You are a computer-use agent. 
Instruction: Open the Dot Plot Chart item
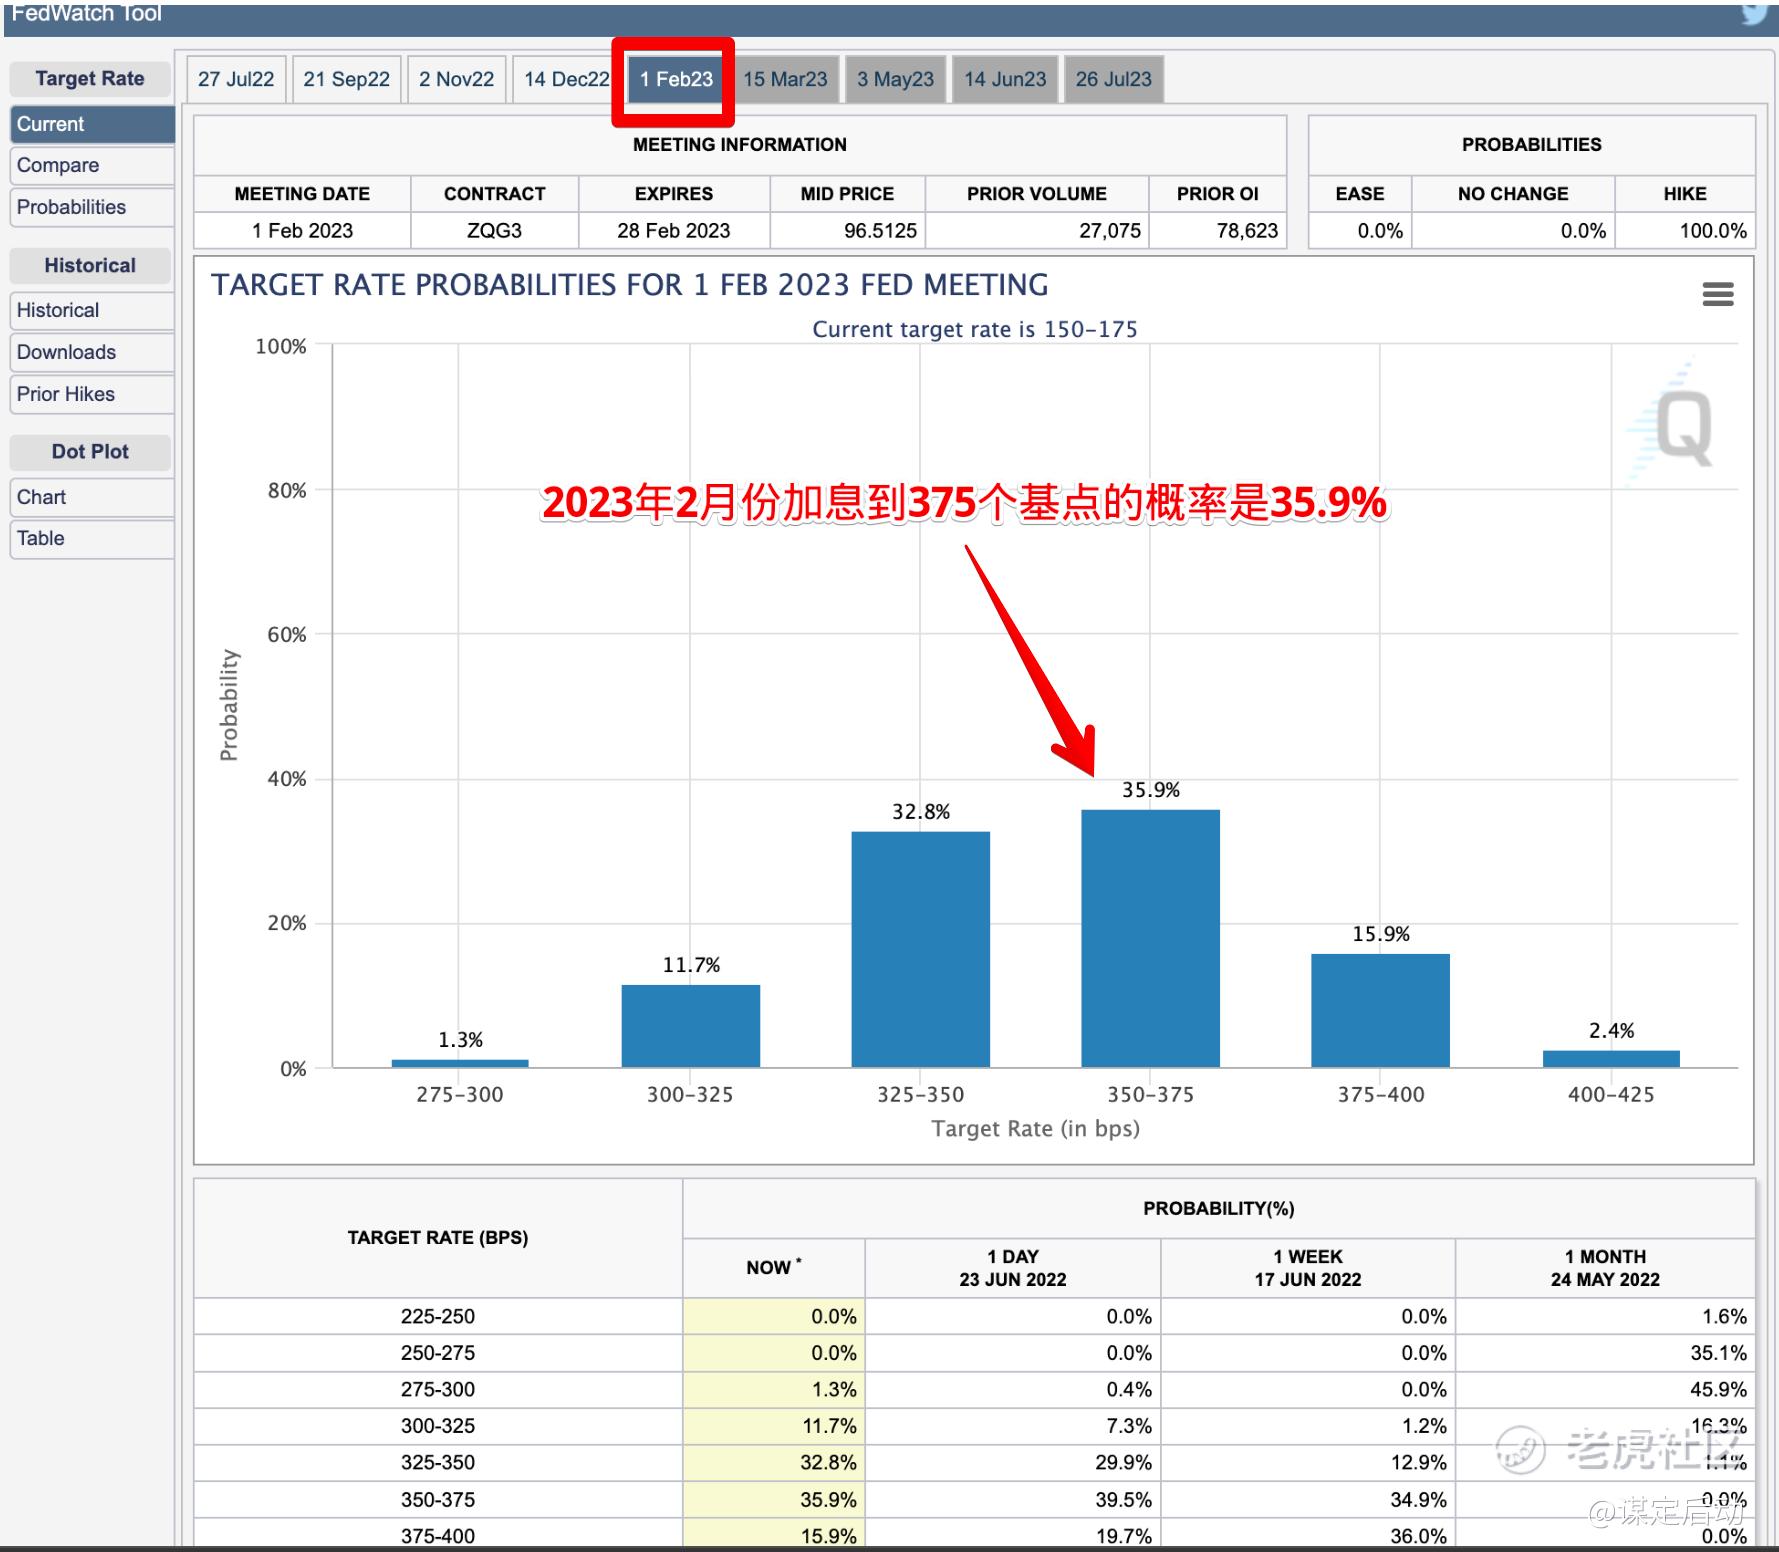tap(91, 497)
